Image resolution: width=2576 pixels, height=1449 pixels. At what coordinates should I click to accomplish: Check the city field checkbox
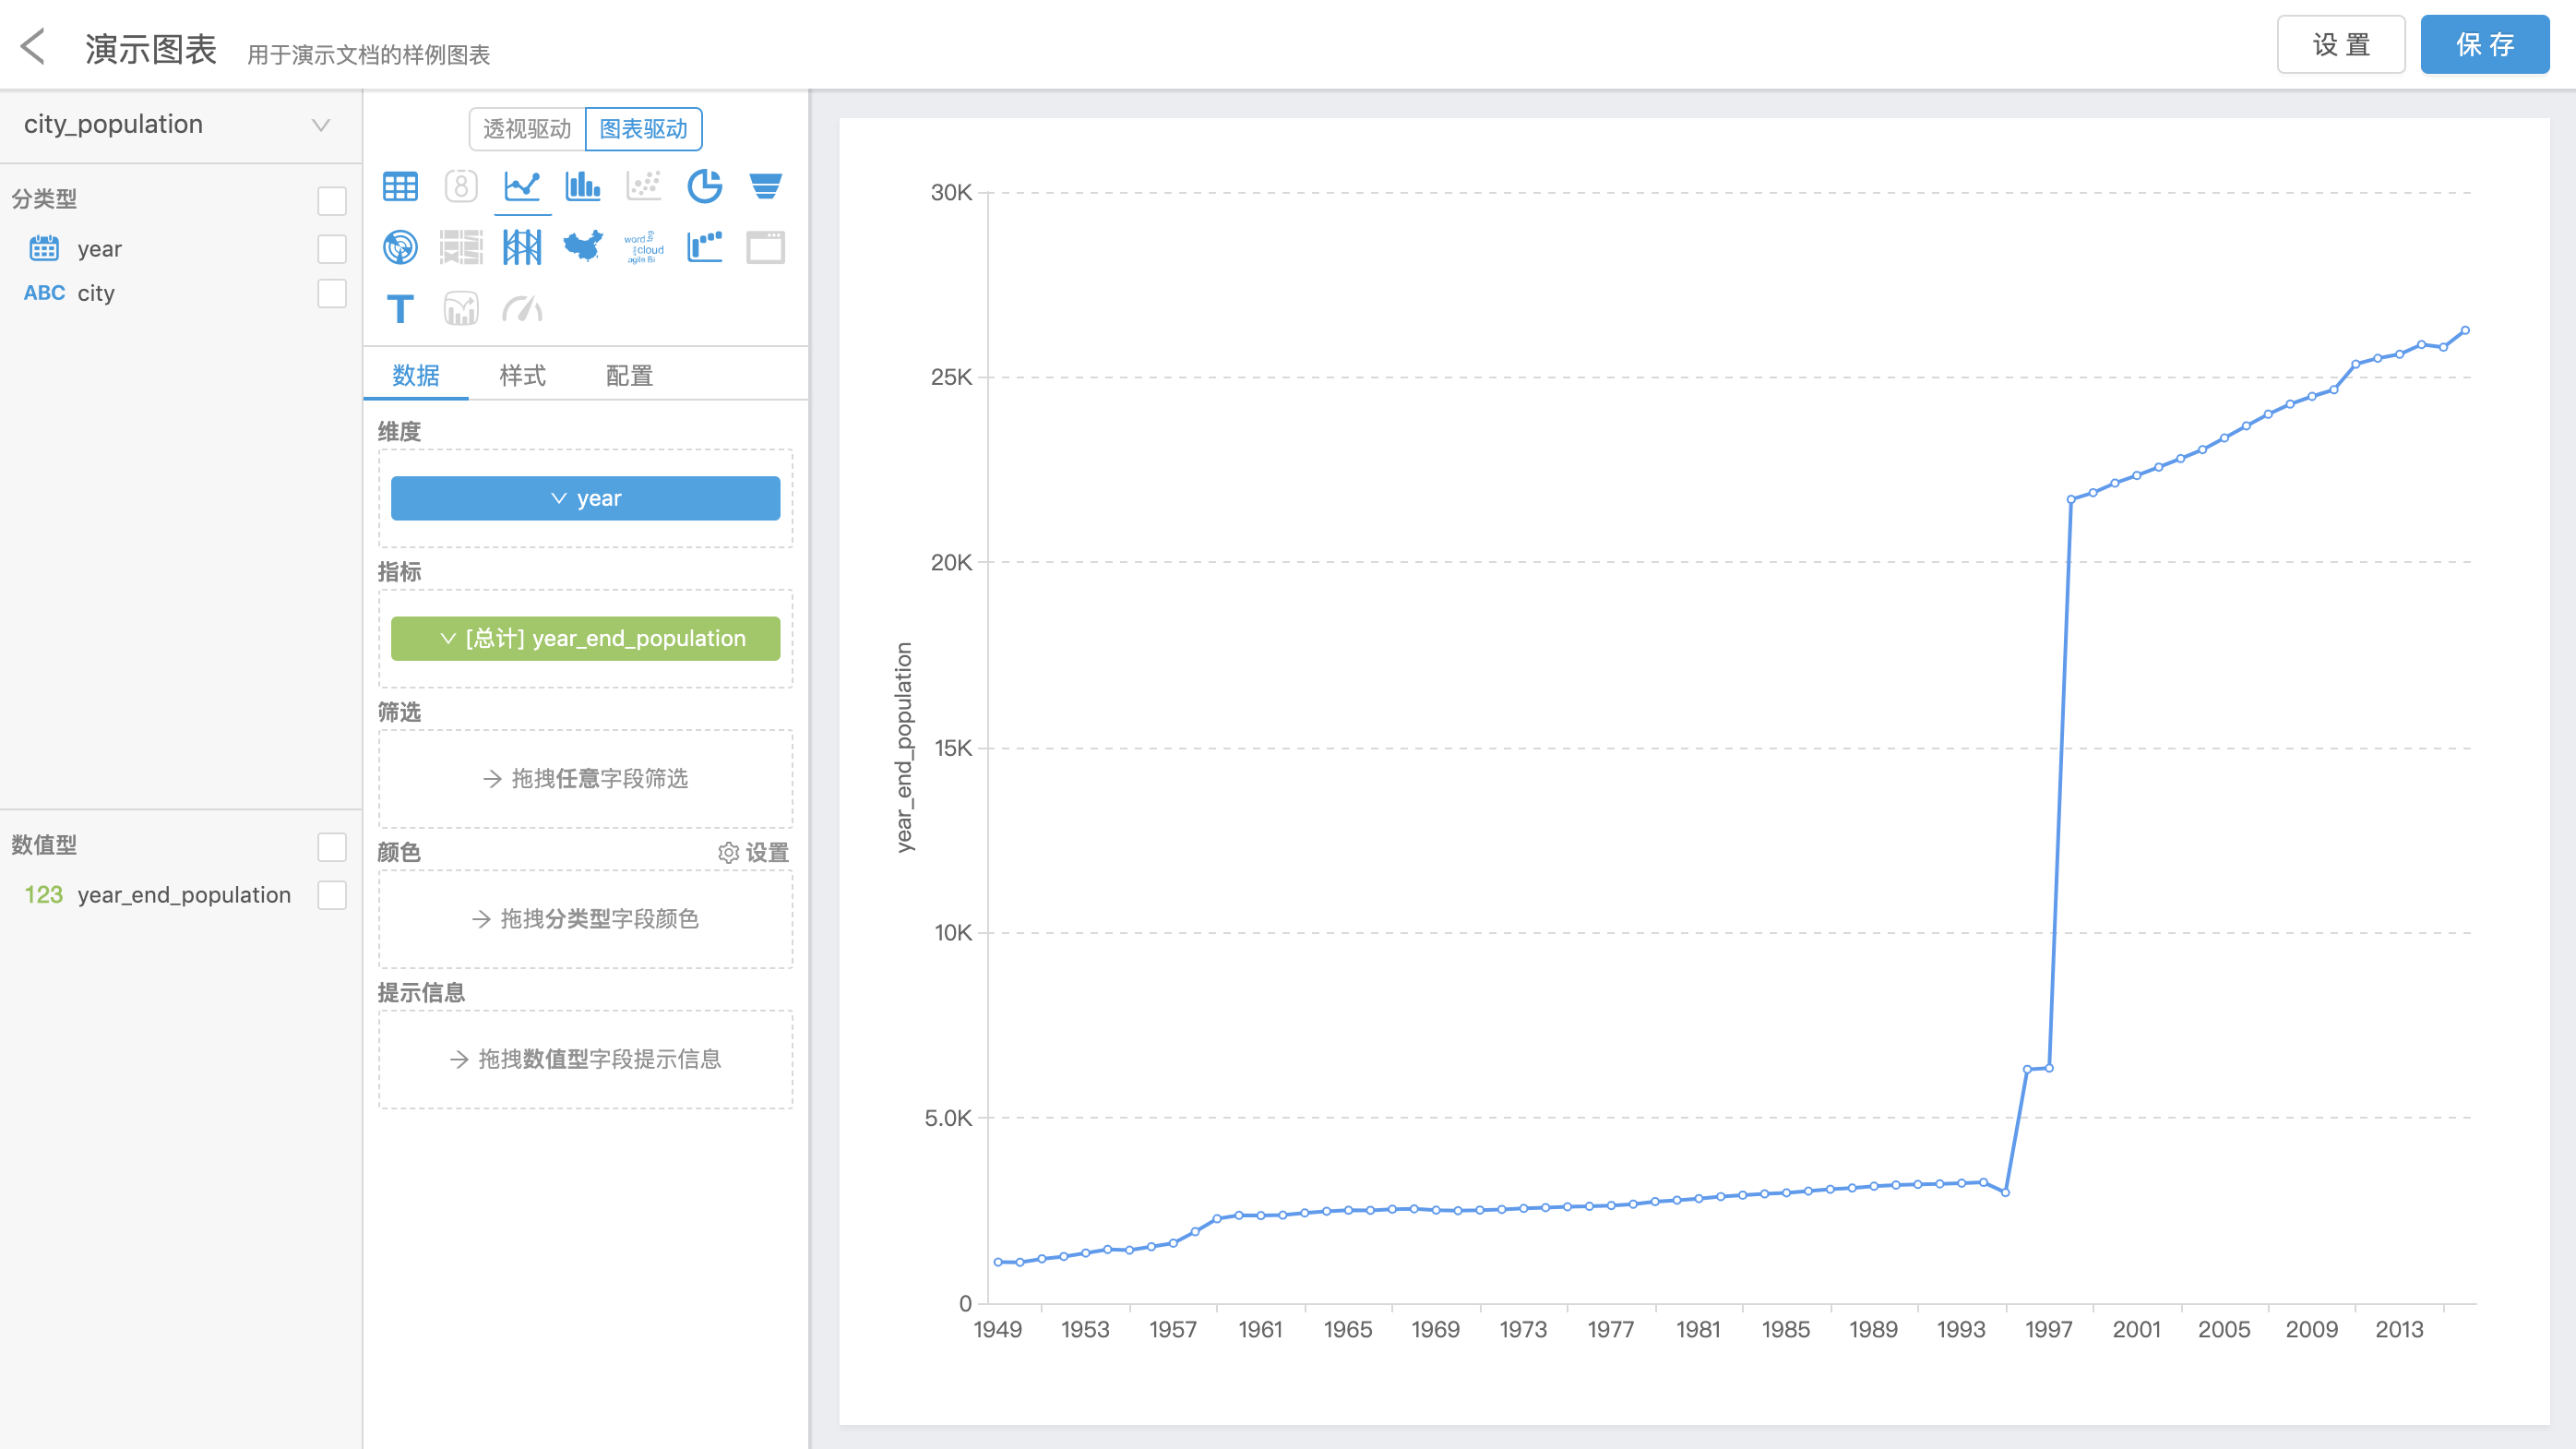332,293
